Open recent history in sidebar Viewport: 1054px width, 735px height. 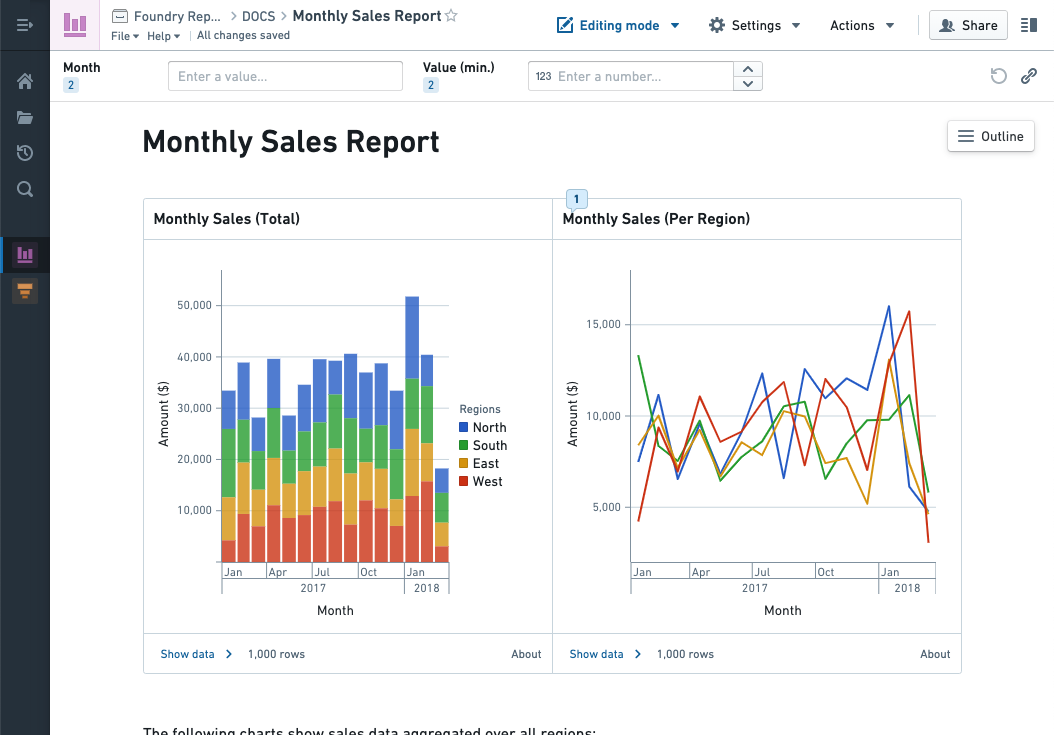click(x=25, y=153)
